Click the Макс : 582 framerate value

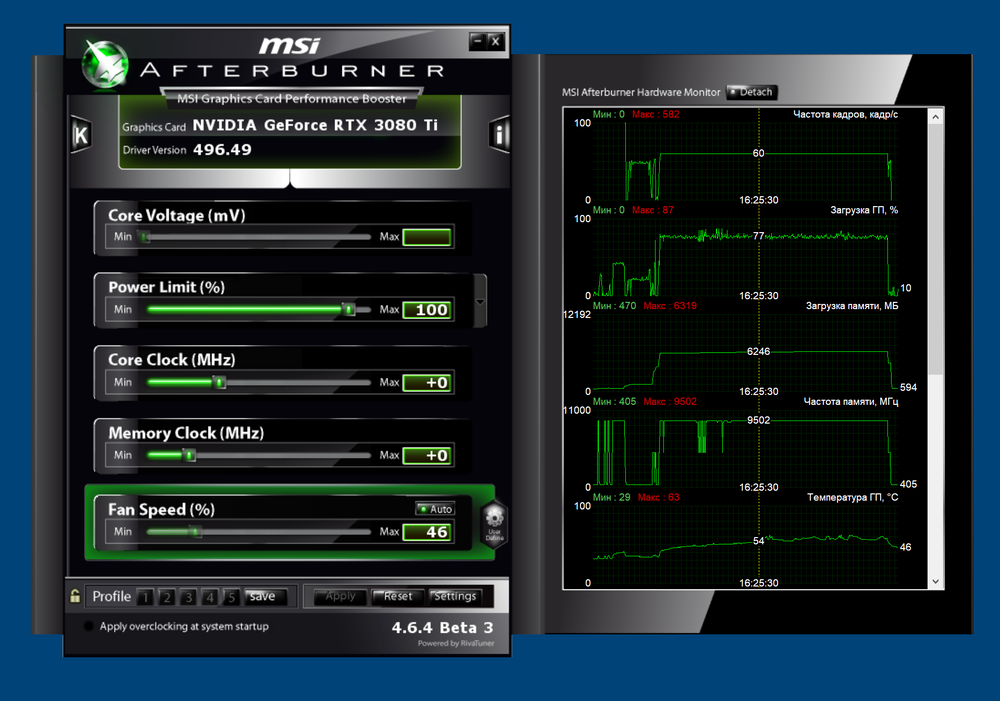click(x=656, y=114)
